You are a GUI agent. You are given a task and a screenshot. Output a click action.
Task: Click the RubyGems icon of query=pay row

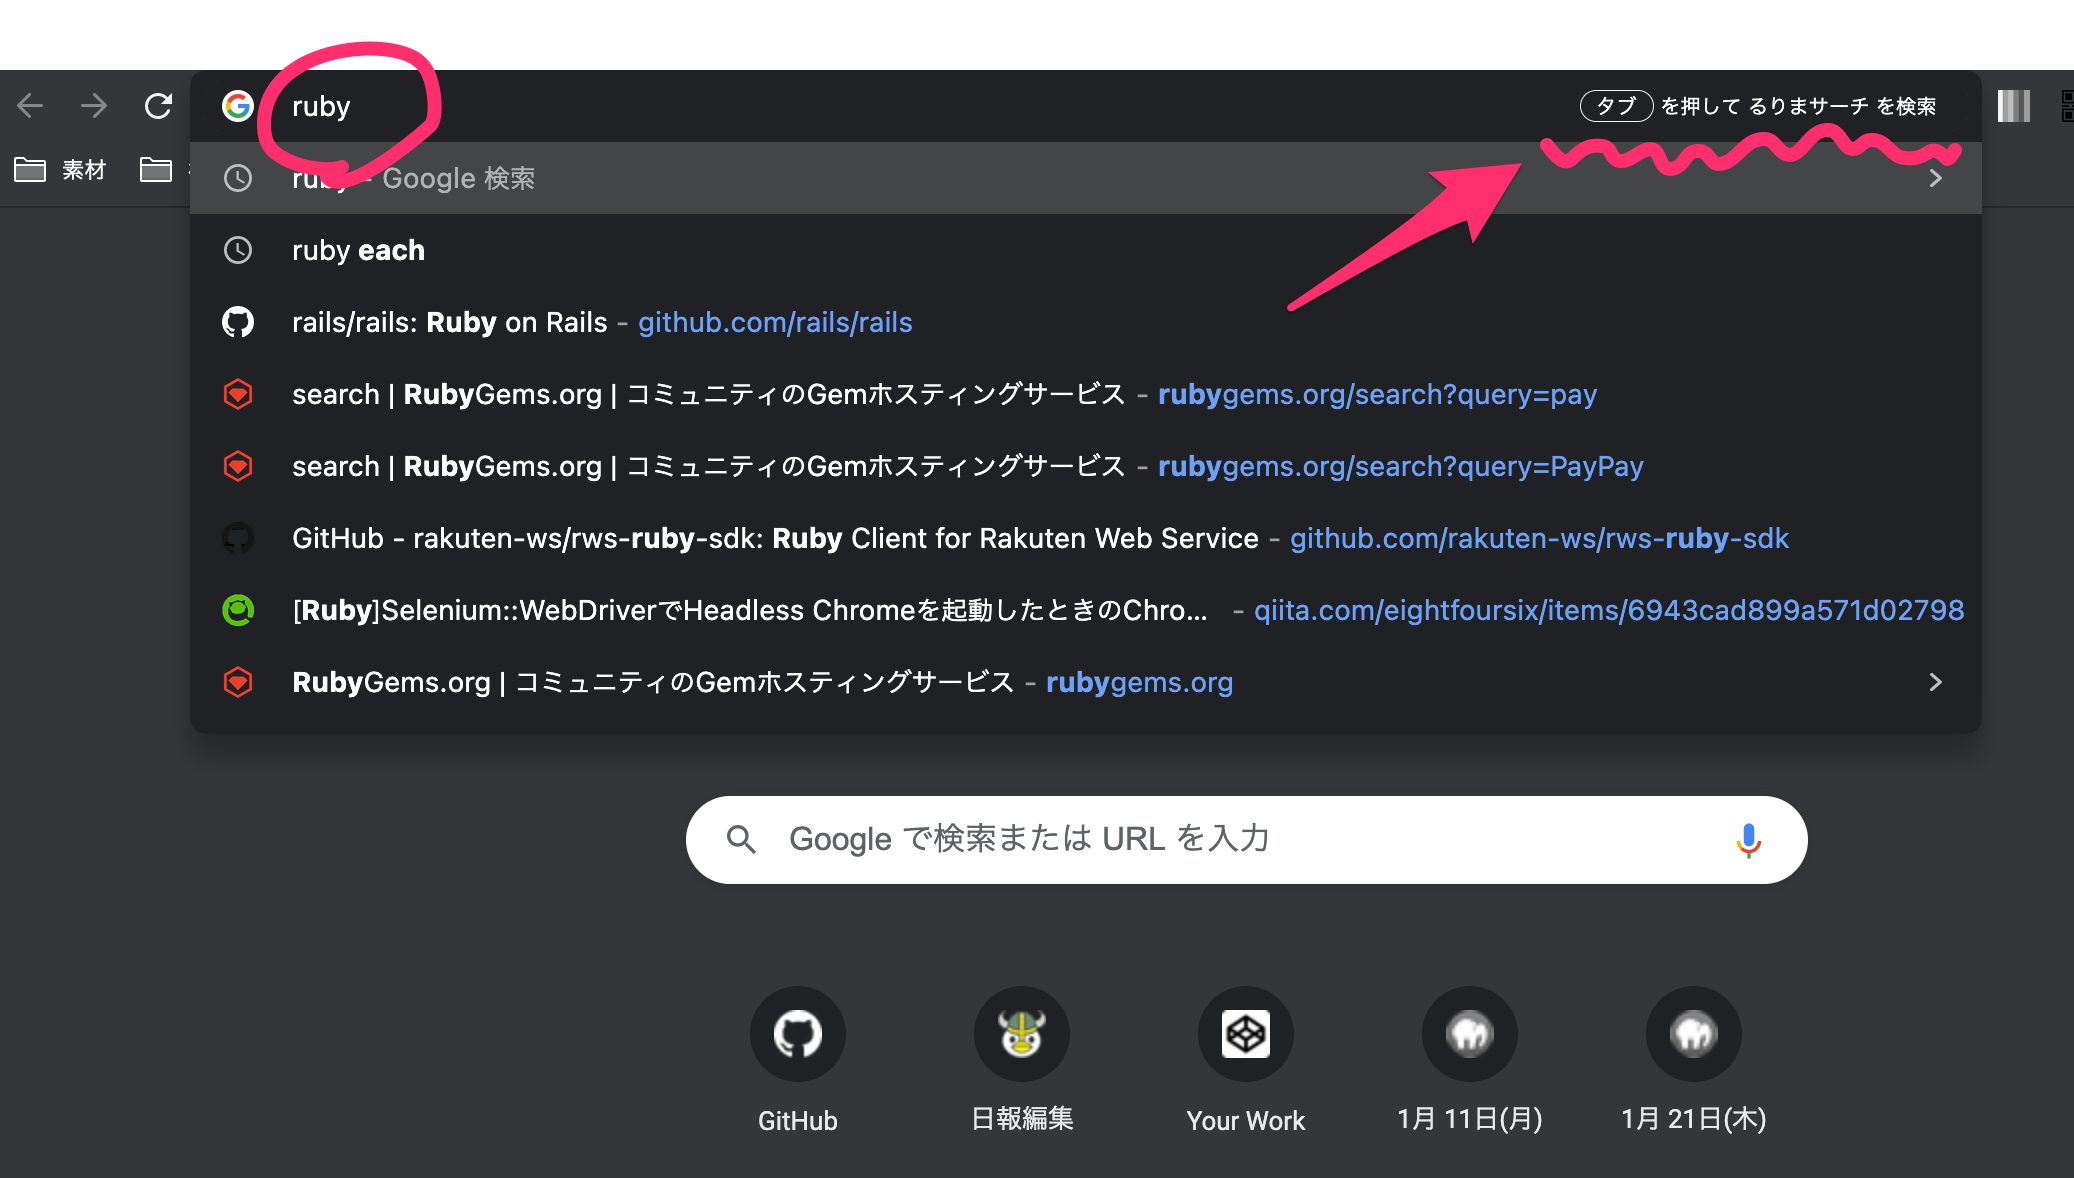[238, 394]
